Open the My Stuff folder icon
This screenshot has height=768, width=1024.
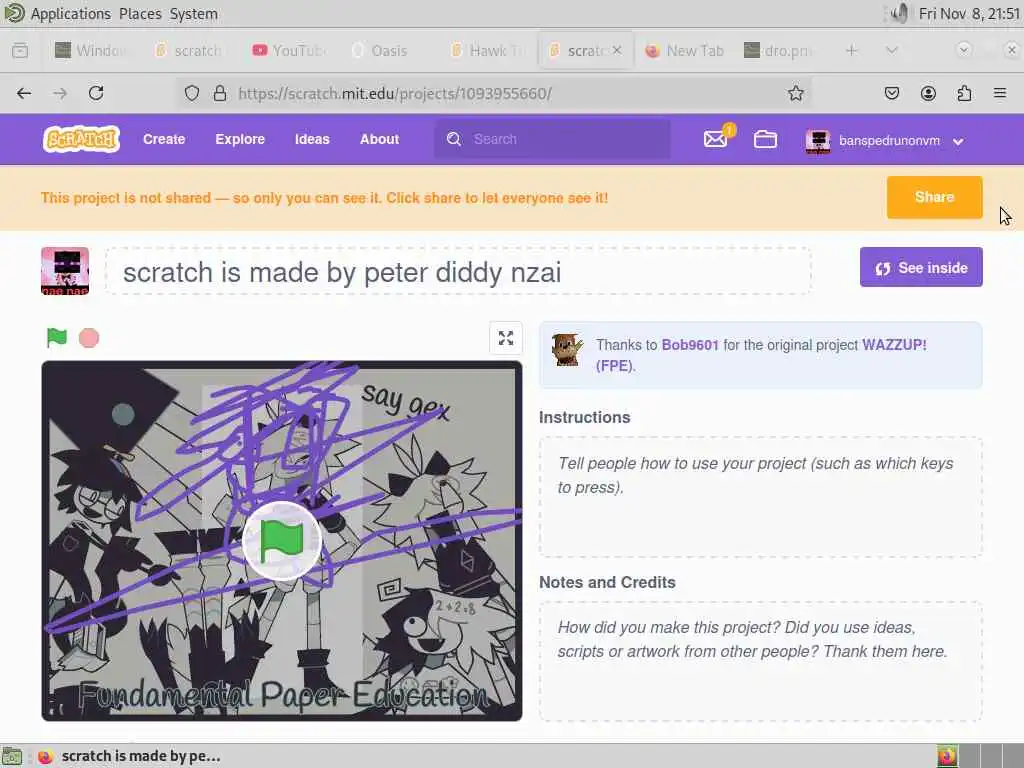pos(765,139)
